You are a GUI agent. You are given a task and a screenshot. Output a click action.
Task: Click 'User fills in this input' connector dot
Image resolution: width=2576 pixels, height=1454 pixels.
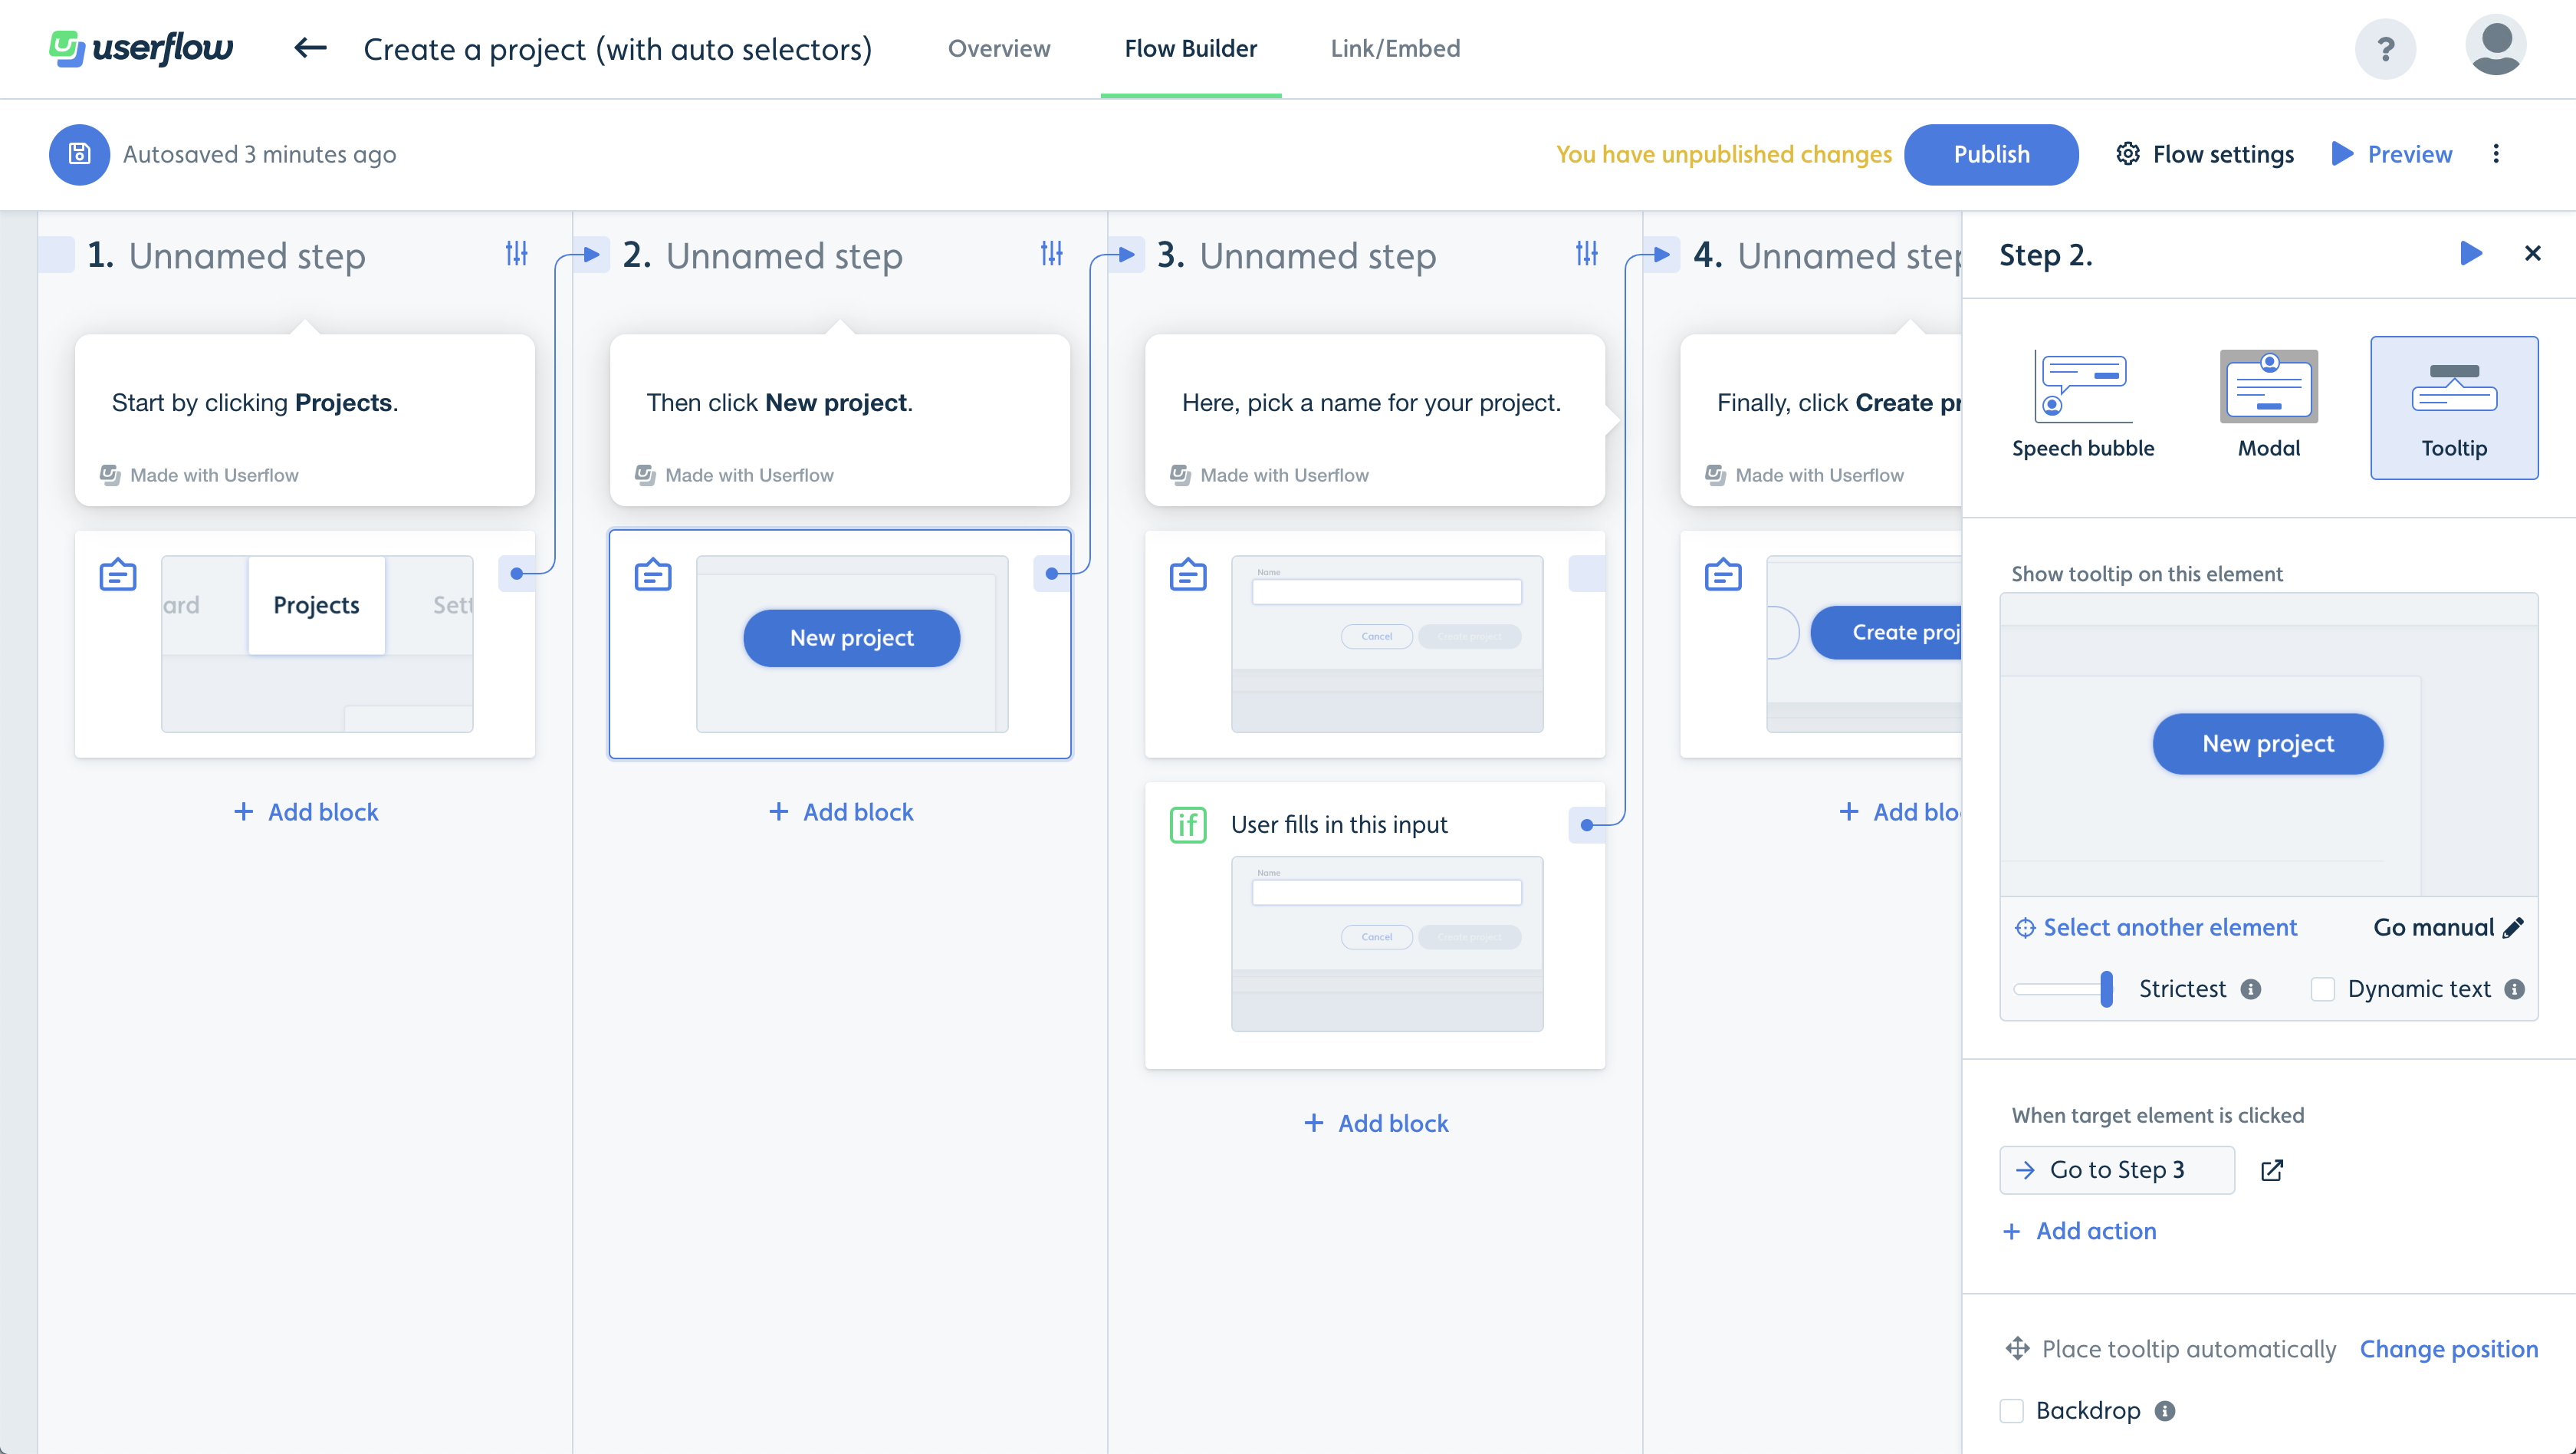[1586, 825]
